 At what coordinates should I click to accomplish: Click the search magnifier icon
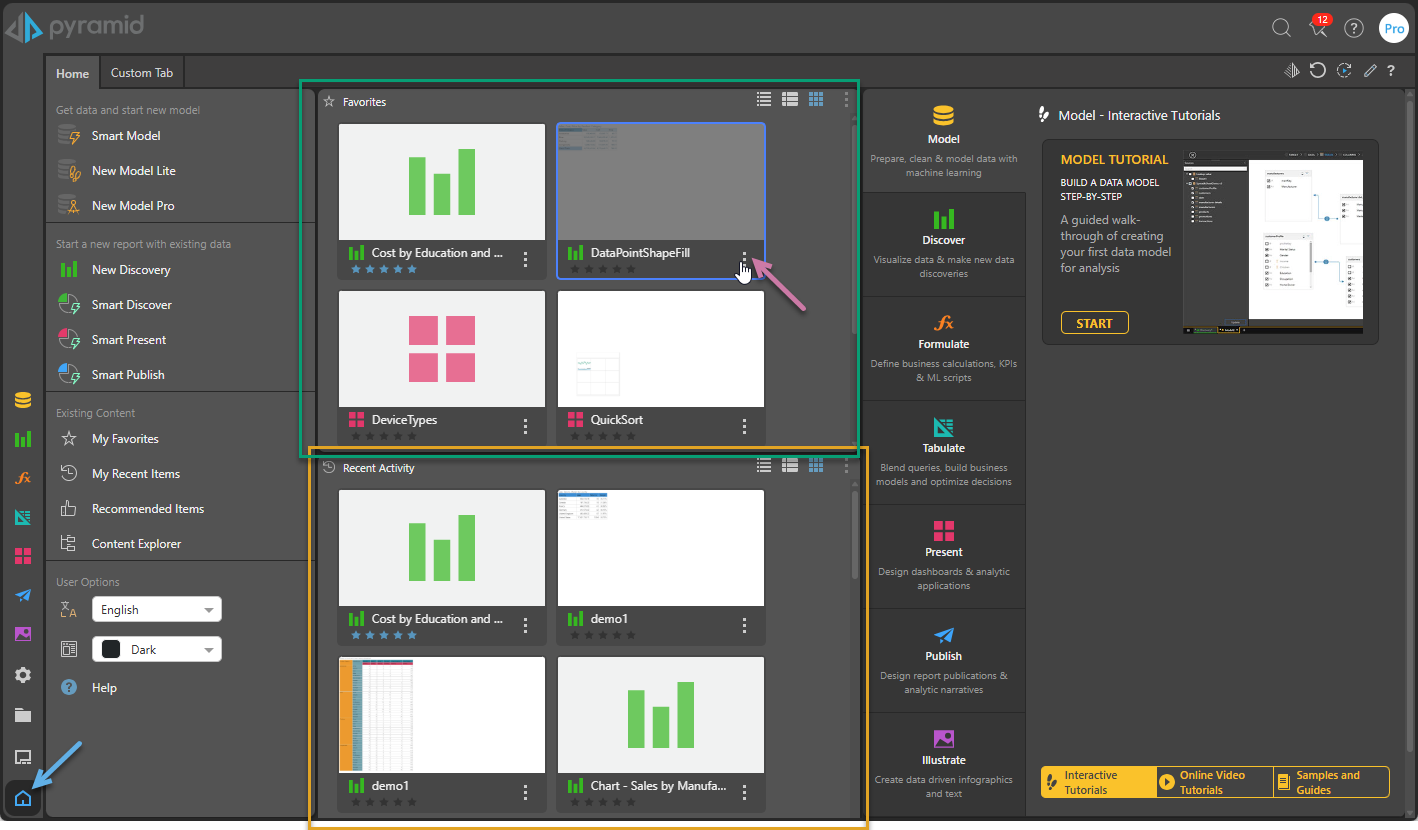point(1281,28)
